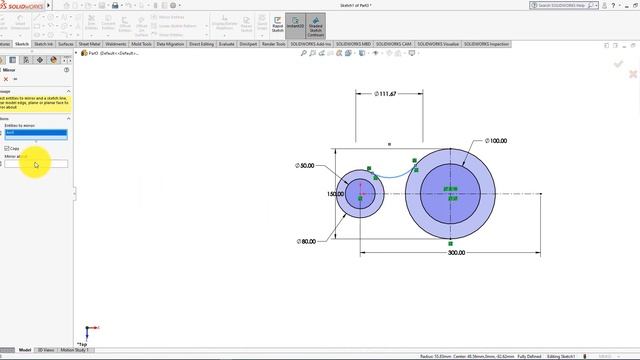The height and width of the screenshot is (360, 640).
Task: Collapse the Options section
Action: tap(69, 119)
